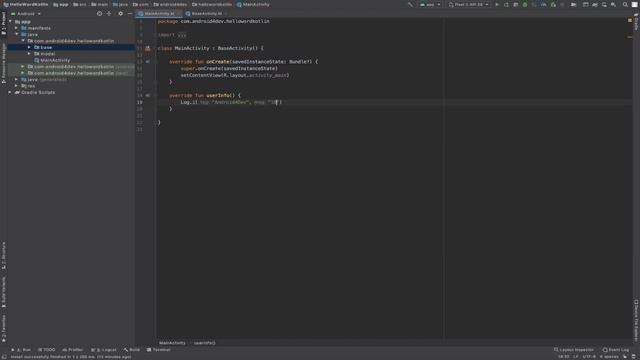
Task: Click the src breadcrumb in navigation bar
Action: [x=80, y=4]
